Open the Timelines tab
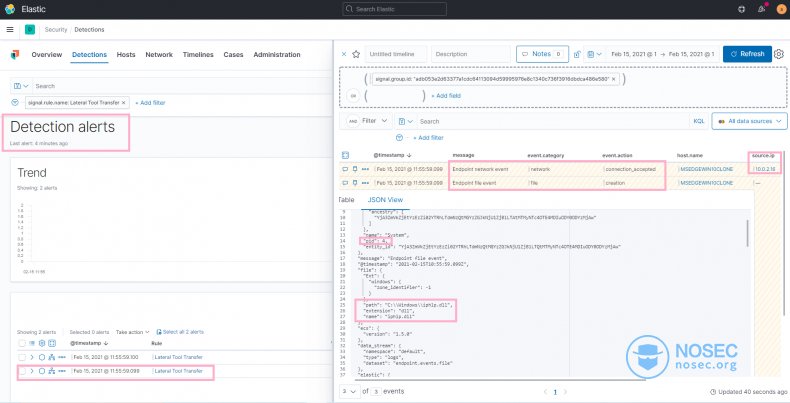The width and height of the screenshot is (790, 403). pyautogui.click(x=198, y=54)
